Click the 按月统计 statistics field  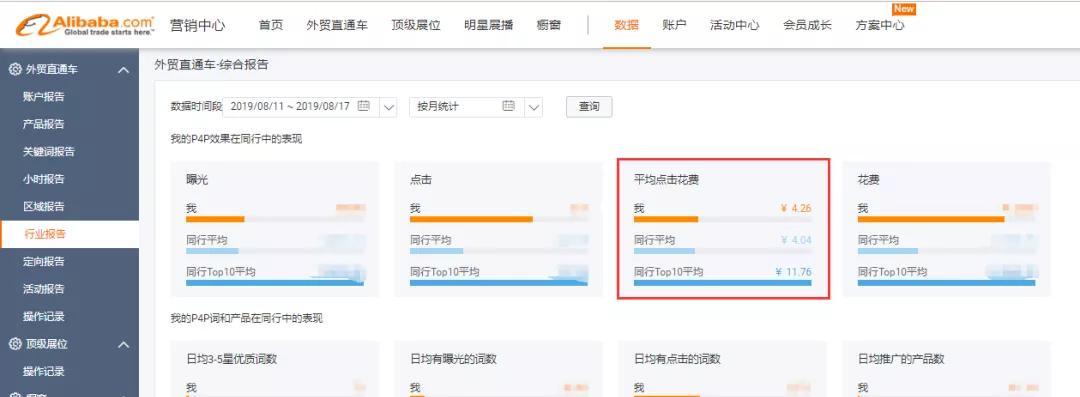point(476,107)
